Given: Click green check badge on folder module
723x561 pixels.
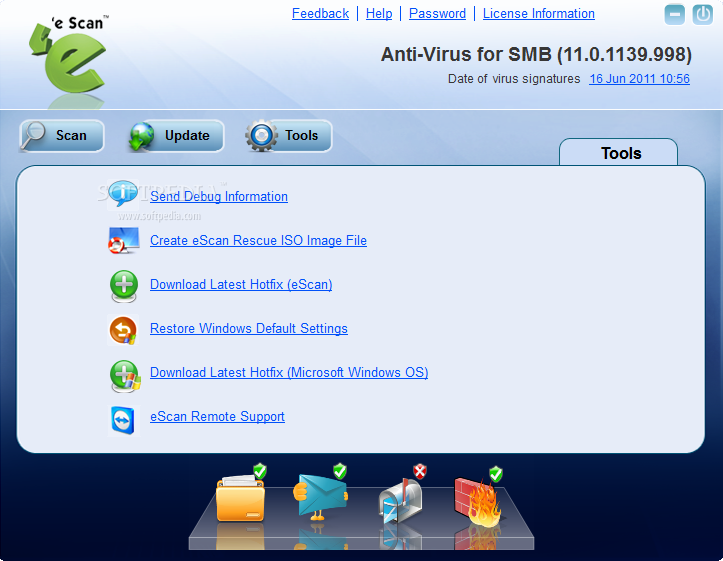Looking at the screenshot, I should tap(260, 471).
